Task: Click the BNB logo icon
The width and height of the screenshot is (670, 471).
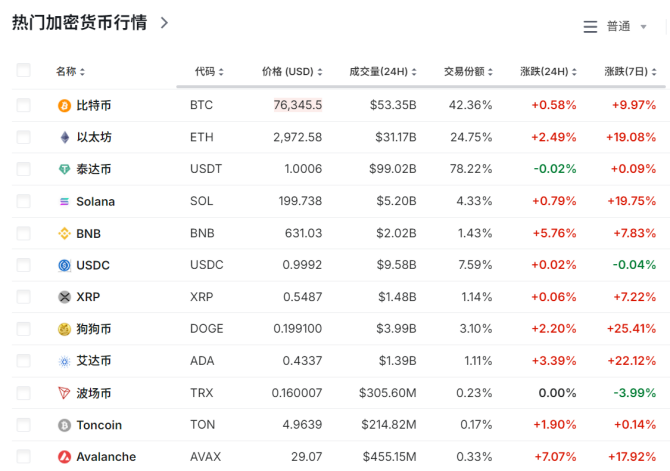Action: pyautogui.click(x=65, y=233)
